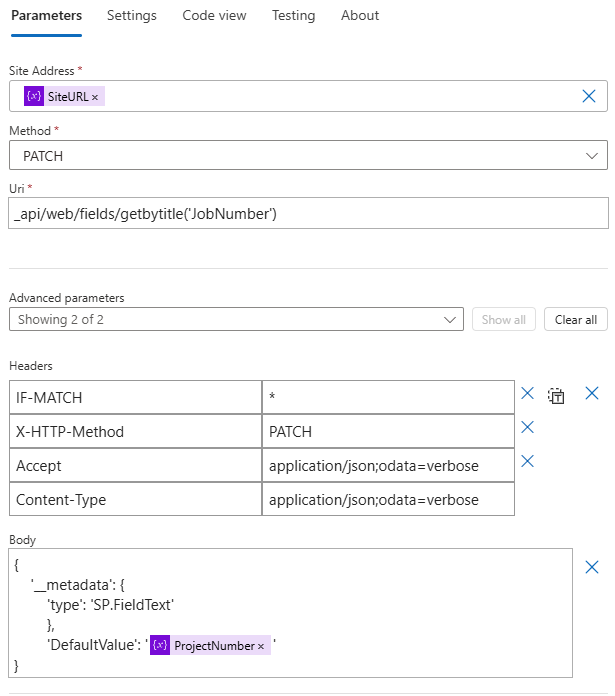
Task: Click the Clear all button
Action: [x=575, y=320]
